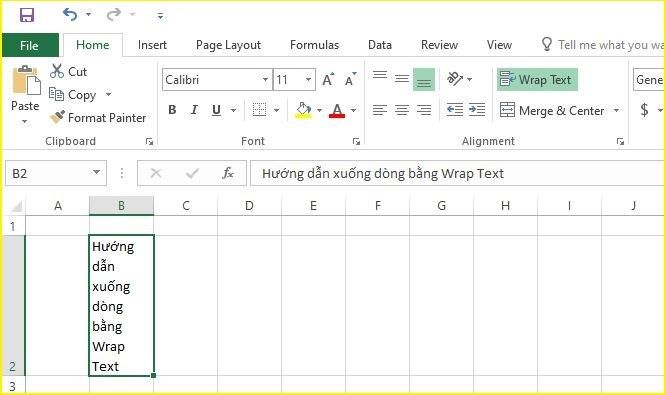Increase font size with the larger A icon
The image size is (666, 395).
328,79
